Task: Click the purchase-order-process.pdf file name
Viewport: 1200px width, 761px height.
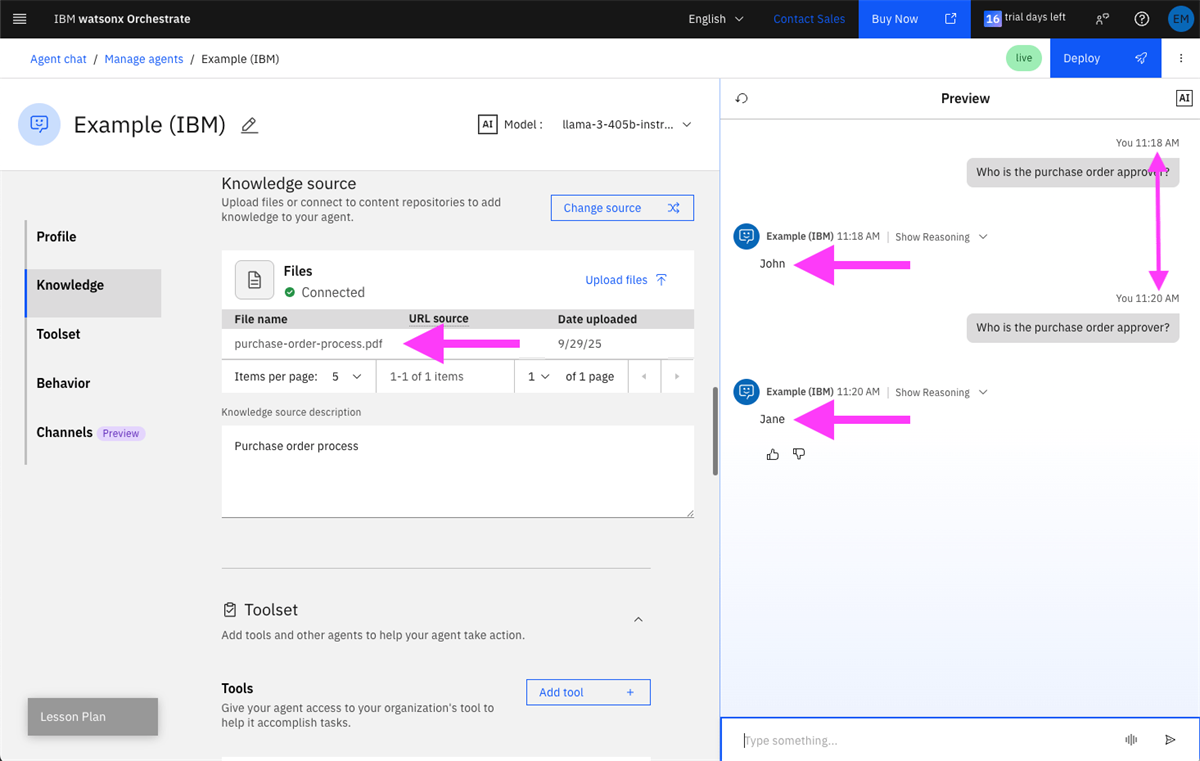Action: coord(308,343)
